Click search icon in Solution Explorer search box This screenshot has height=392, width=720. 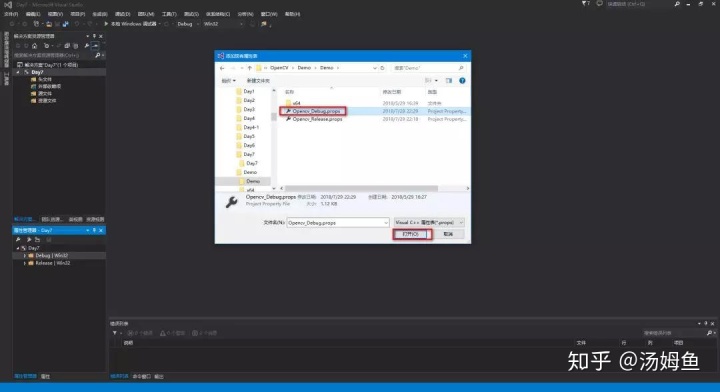97,55
